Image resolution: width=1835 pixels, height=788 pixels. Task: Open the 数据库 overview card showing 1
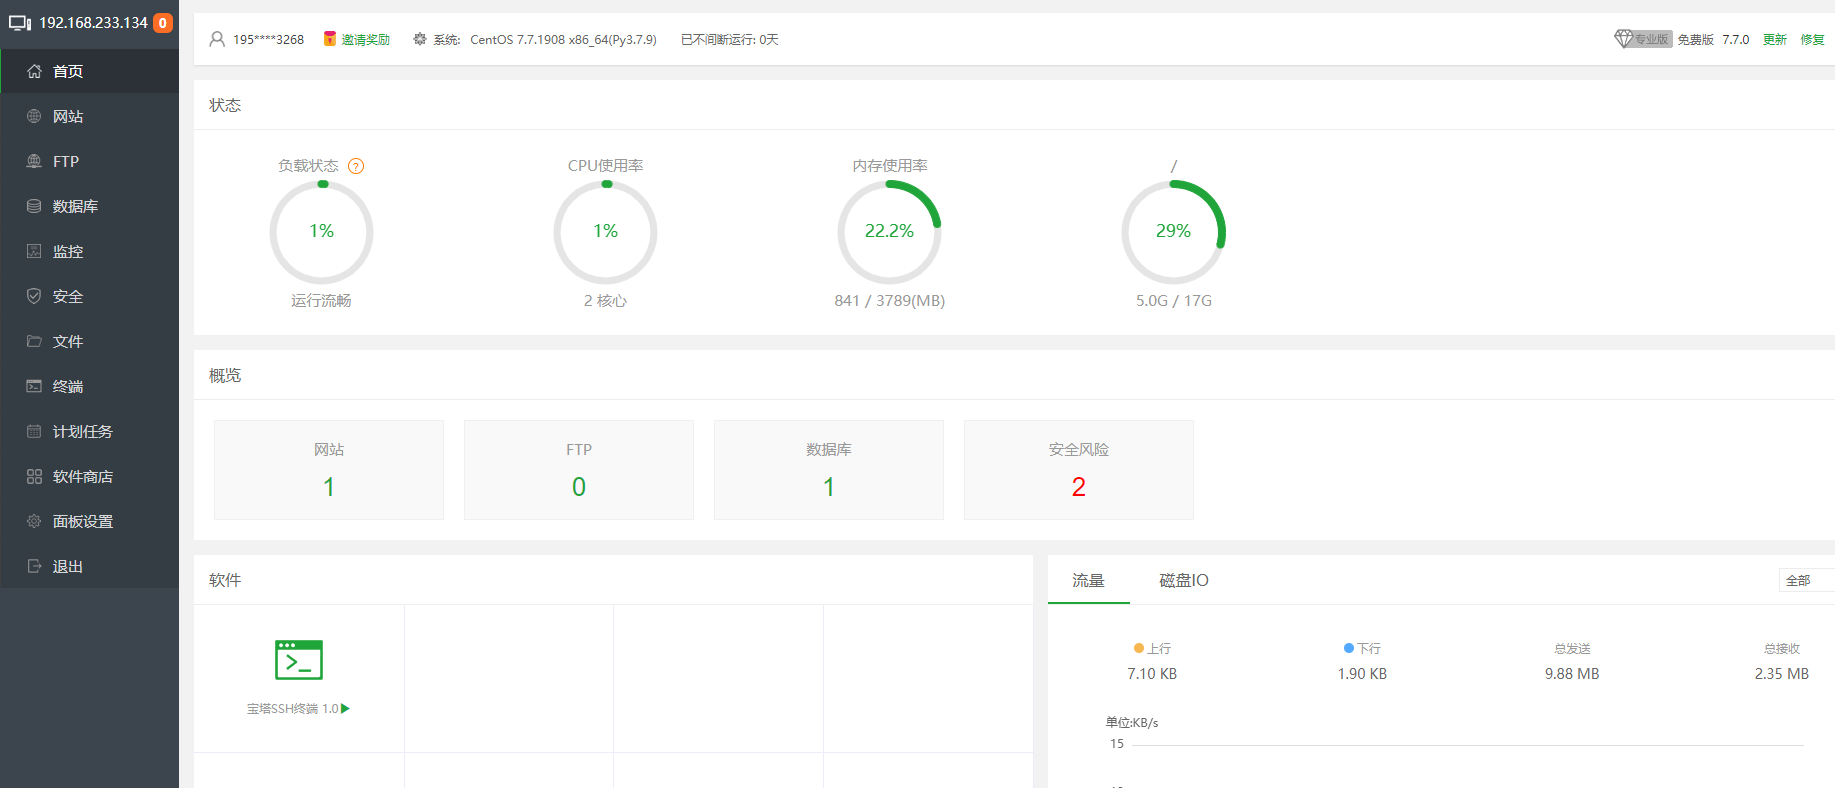pos(829,470)
